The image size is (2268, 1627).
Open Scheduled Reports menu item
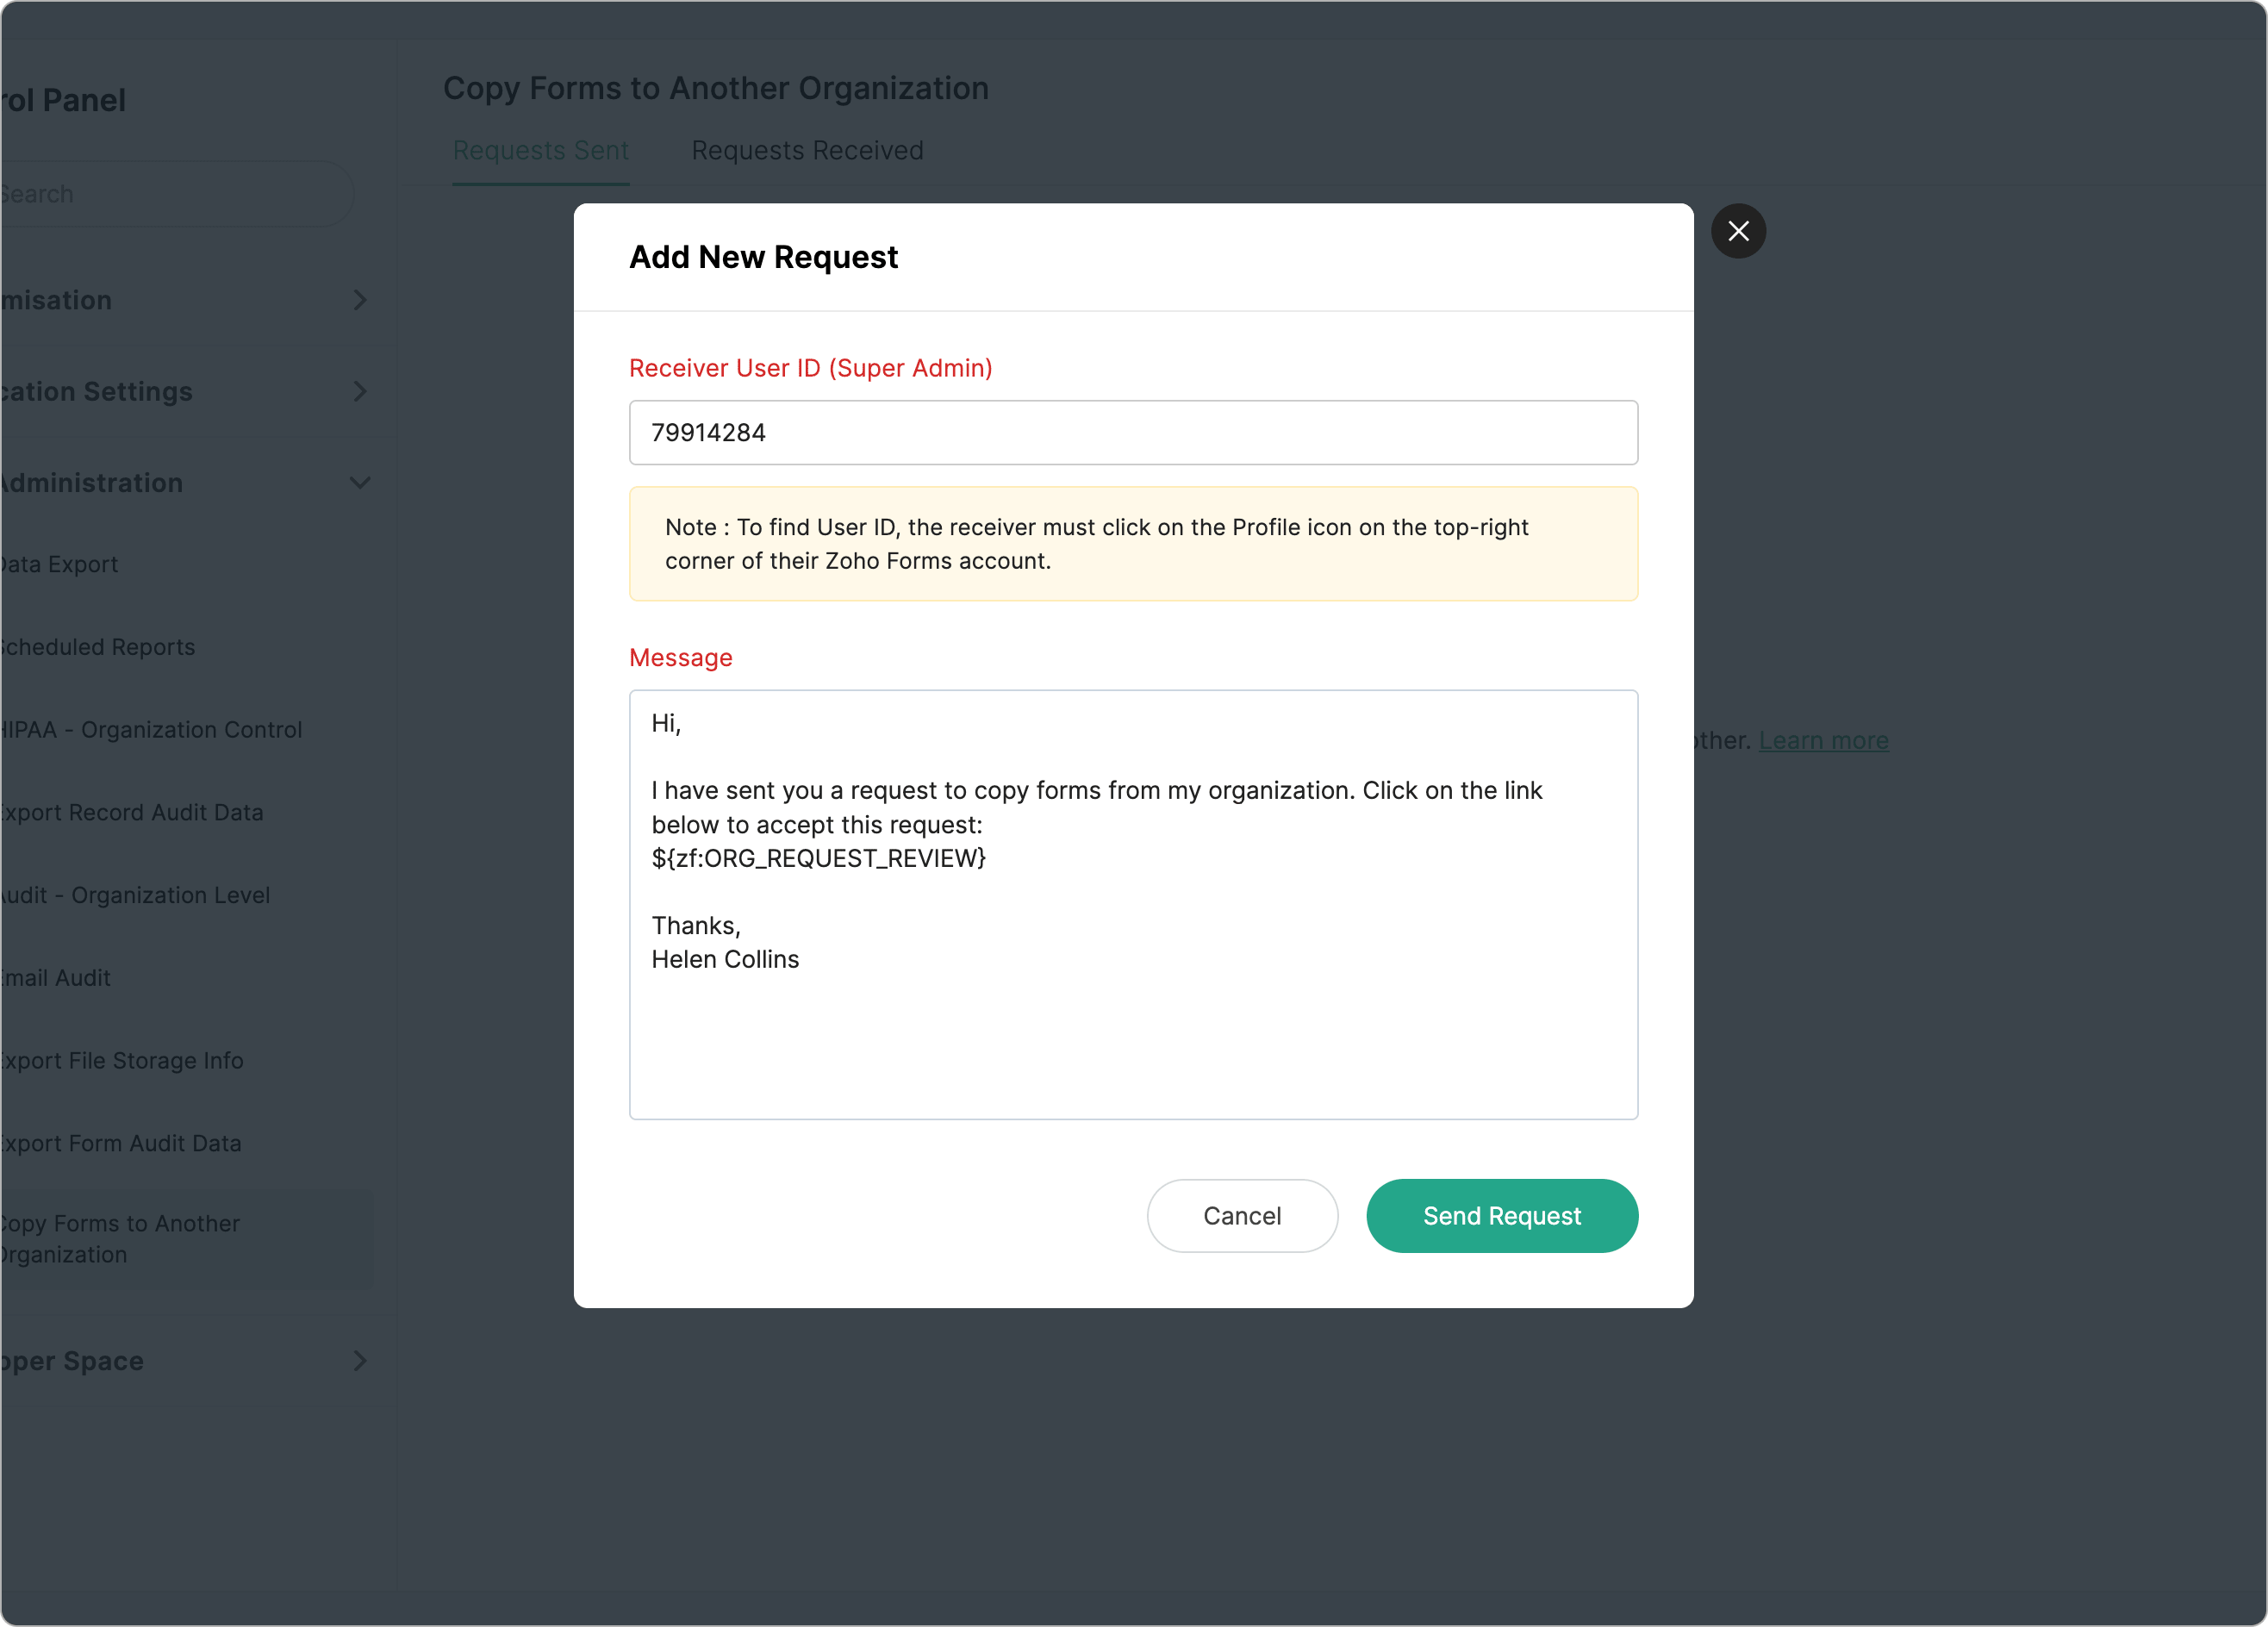click(98, 647)
